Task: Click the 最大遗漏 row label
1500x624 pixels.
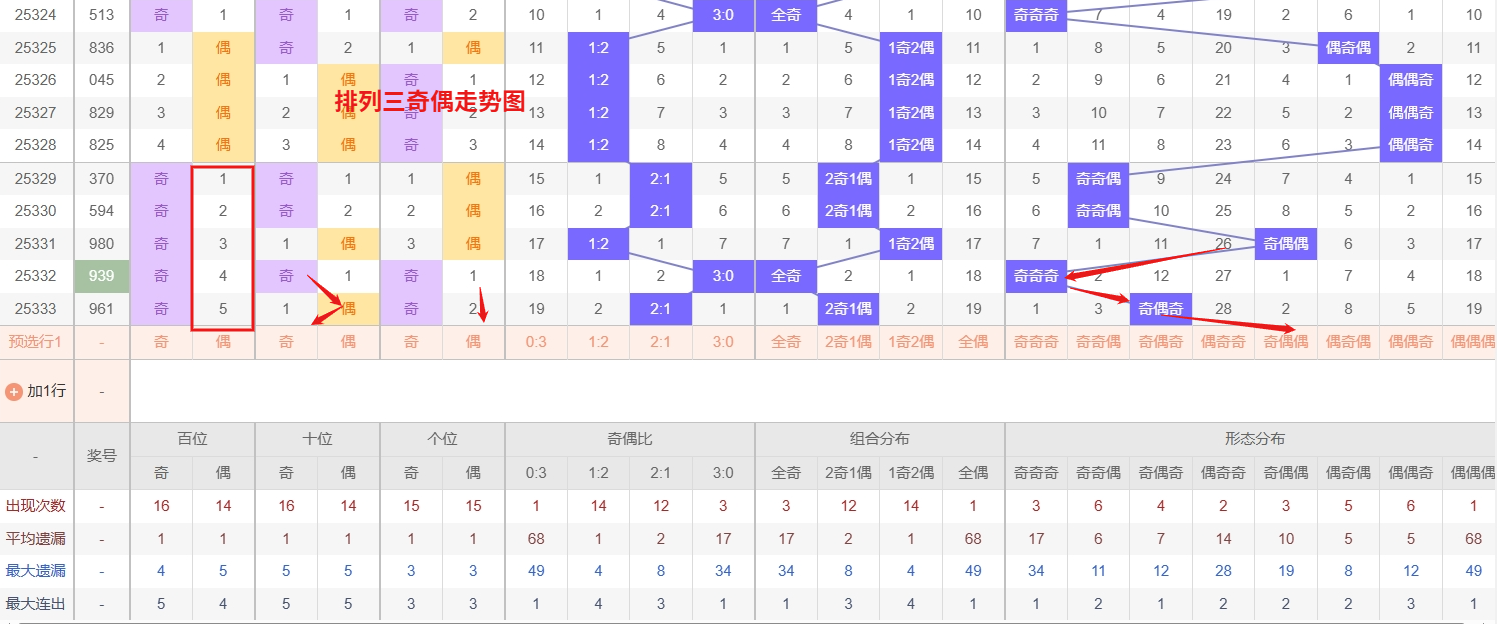Action: coord(36,571)
